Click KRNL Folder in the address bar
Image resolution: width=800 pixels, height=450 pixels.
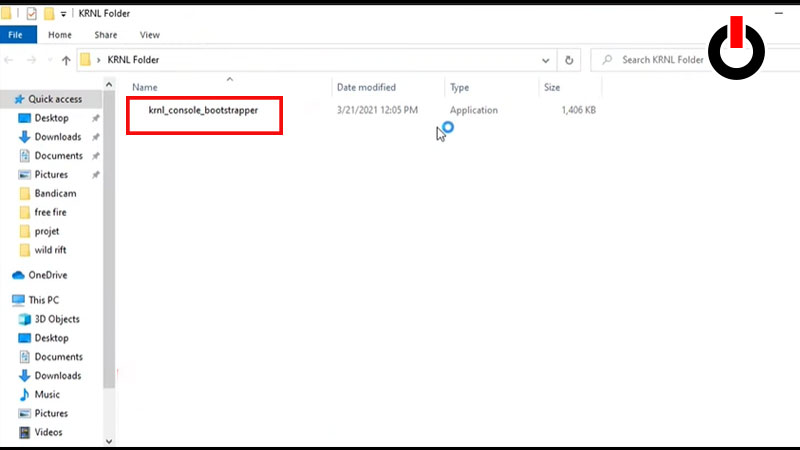pos(133,60)
